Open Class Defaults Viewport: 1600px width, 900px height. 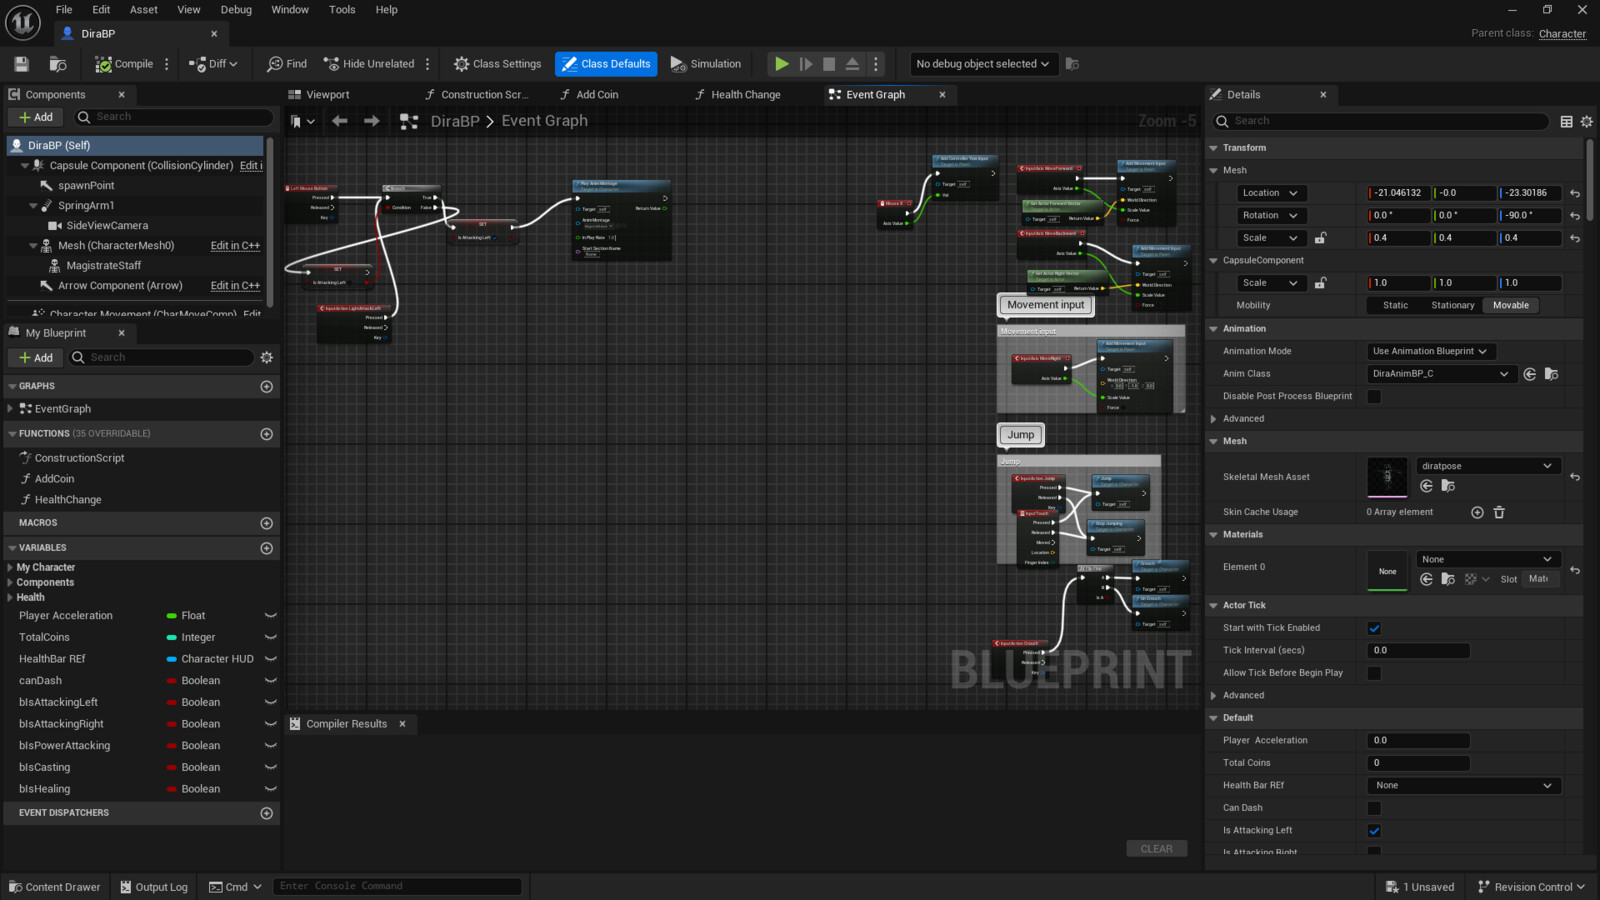click(606, 64)
